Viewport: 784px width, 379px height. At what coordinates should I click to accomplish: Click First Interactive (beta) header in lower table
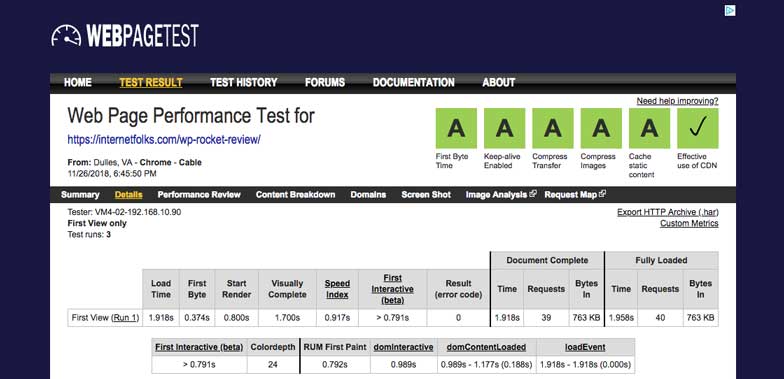(199, 347)
